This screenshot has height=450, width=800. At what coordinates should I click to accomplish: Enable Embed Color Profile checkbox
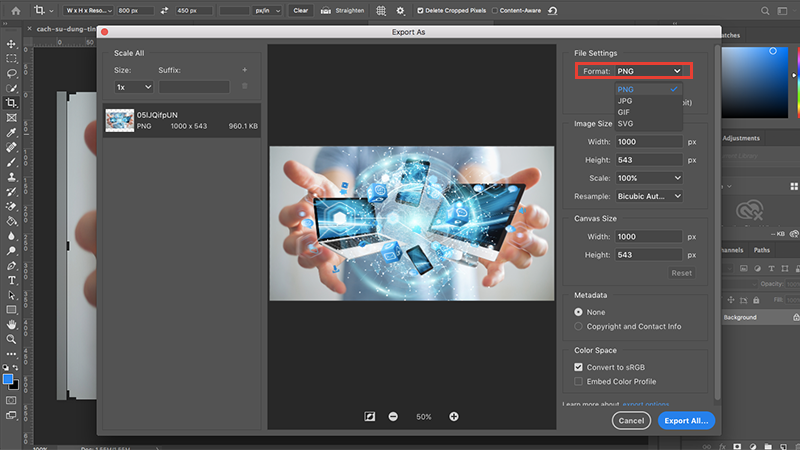pyautogui.click(x=578, y=381)
